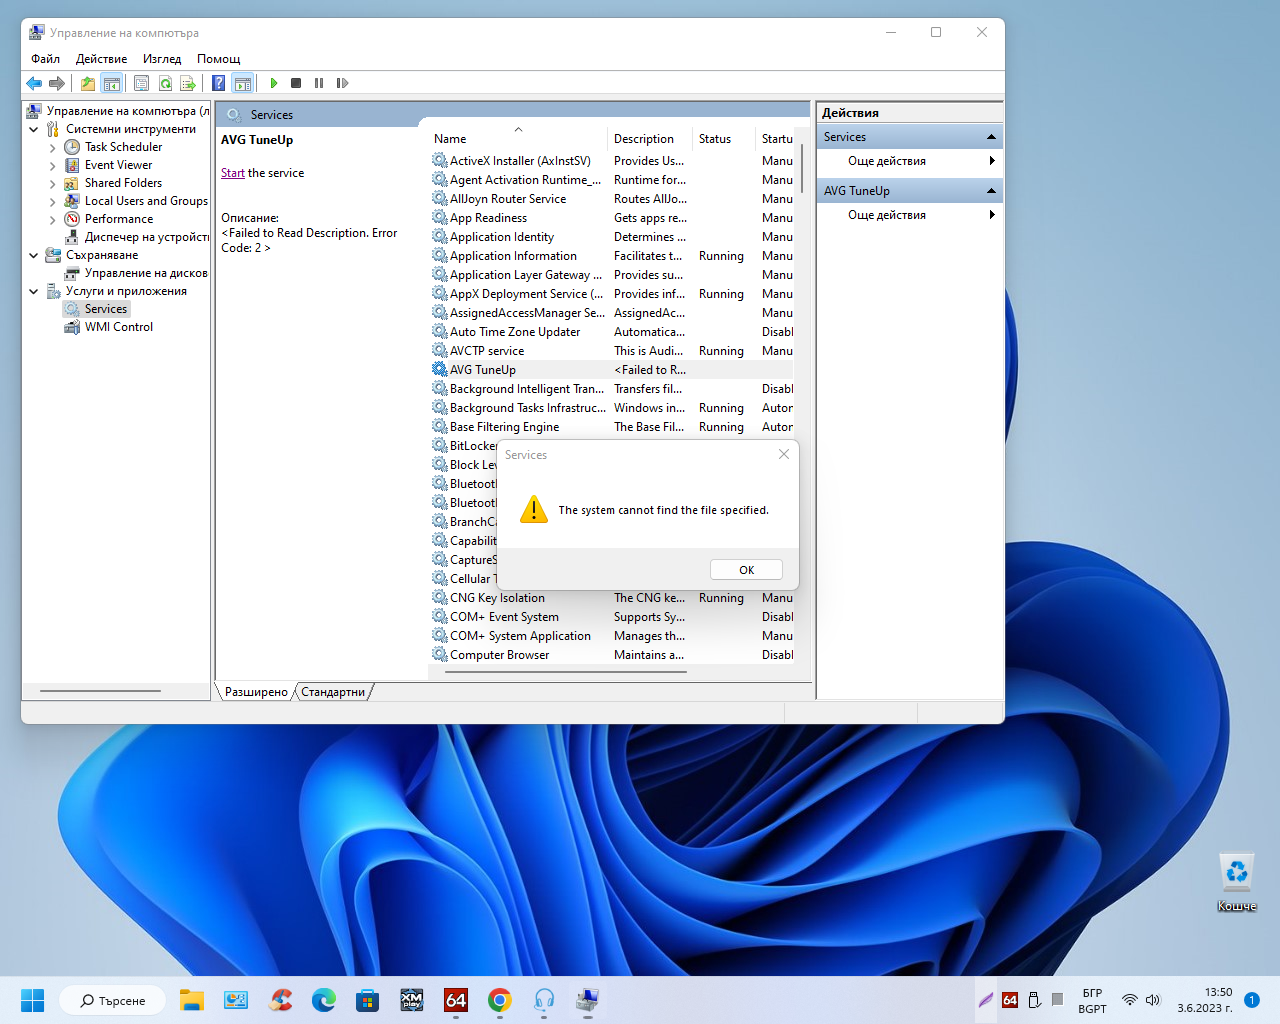The width and height of the screenshot is (1280, 1024).
Task: Toggle the Show/Hide Action Pane icon
Action: click(242, 83)
